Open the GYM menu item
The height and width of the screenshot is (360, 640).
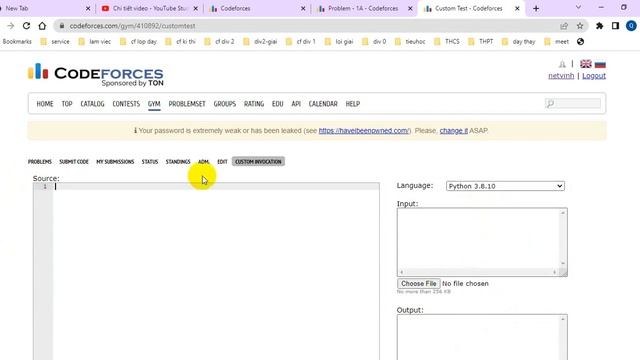tap(154, 104)
